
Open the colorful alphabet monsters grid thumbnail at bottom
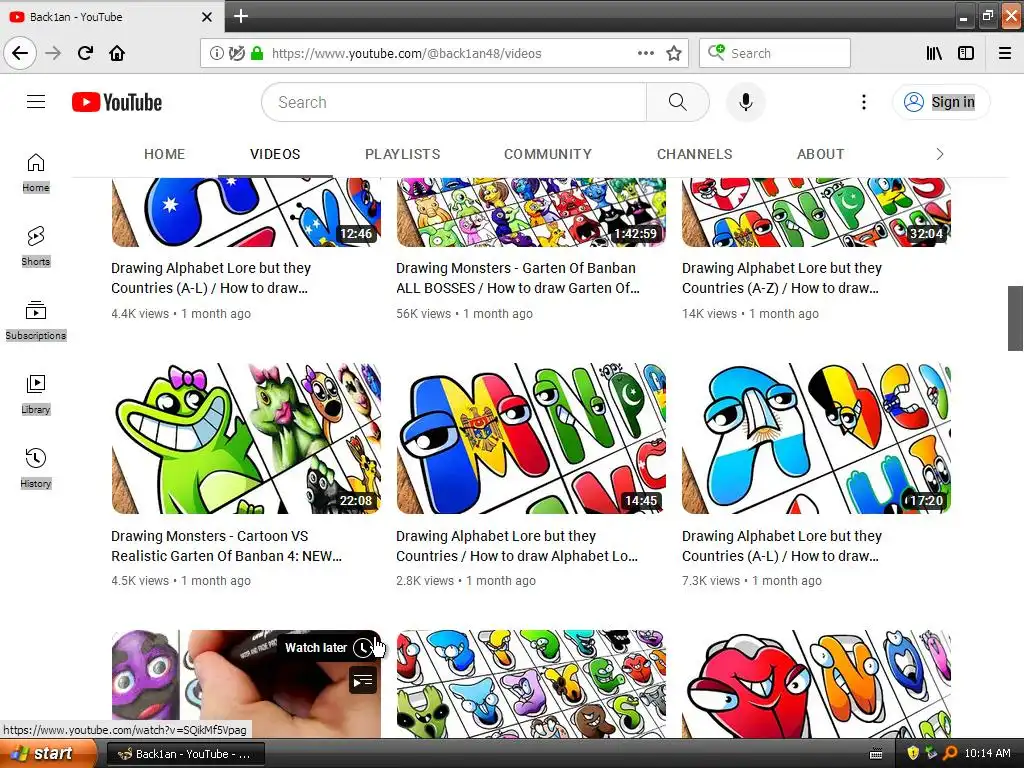pos(531,684)
